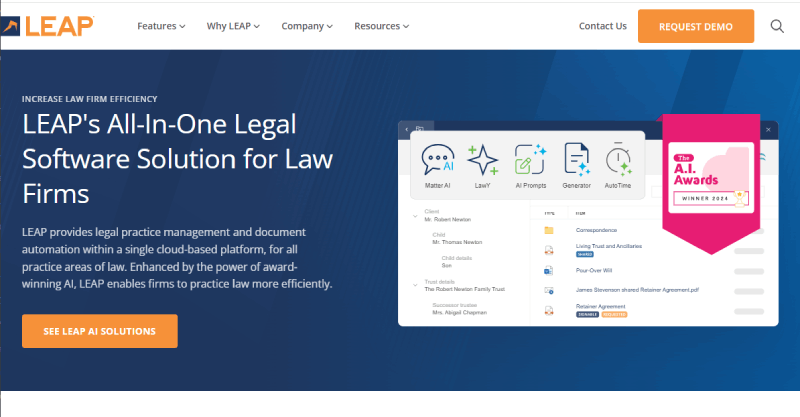Open the search magnifier icon
The image size is (800, 417).
[777, 26]
